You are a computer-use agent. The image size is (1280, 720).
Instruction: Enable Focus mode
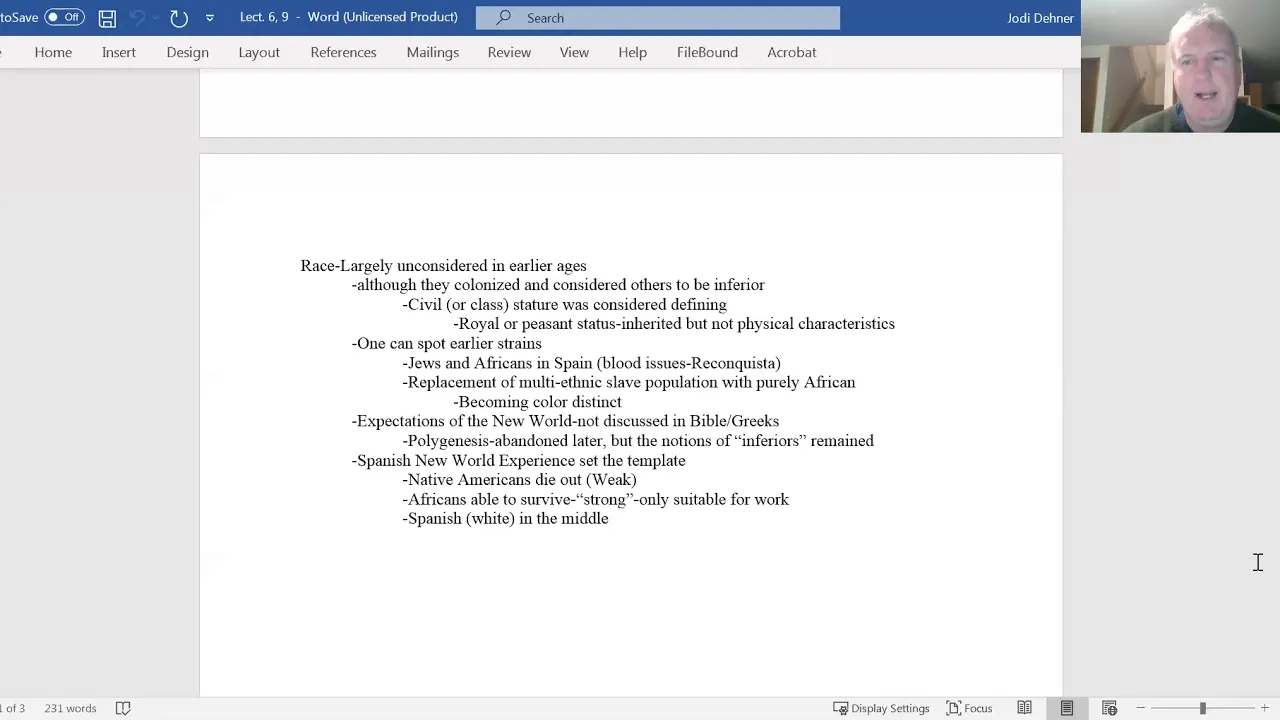pyautogui.click(x=969, y=708)
